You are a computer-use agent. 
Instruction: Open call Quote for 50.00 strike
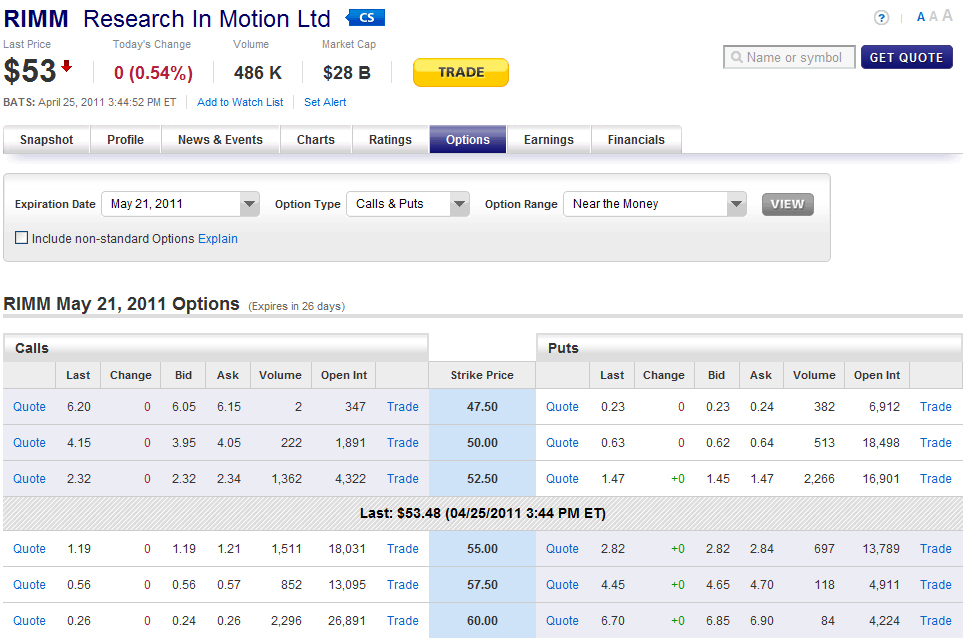29,442
